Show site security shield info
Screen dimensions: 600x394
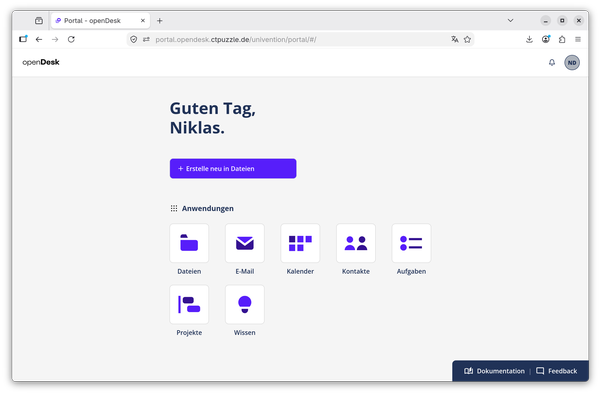[134, 39]
